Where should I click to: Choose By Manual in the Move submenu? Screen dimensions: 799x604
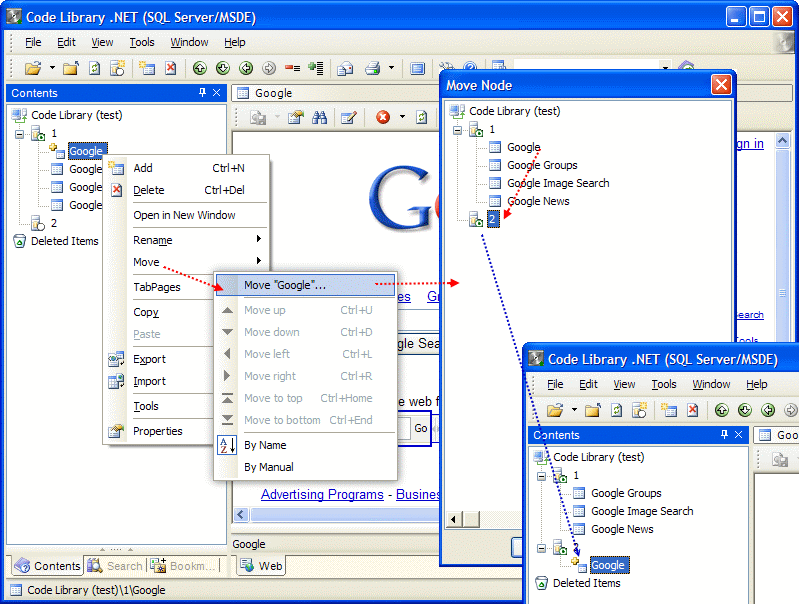click(305, 467)
